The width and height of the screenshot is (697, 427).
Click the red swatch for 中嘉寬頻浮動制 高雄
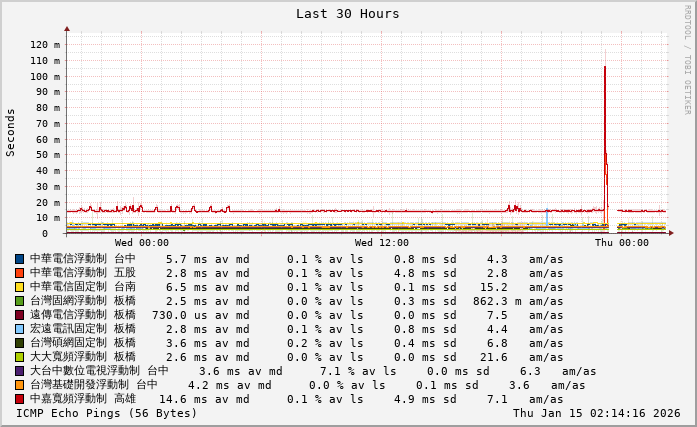19,399
